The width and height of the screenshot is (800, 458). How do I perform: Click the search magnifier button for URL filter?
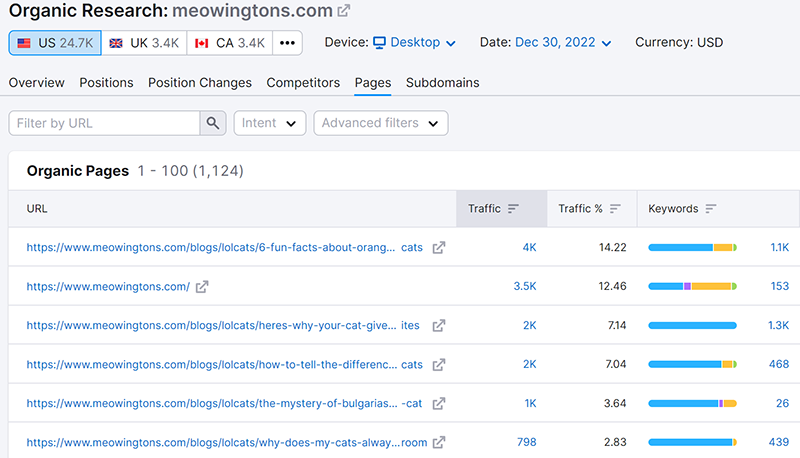213,123
